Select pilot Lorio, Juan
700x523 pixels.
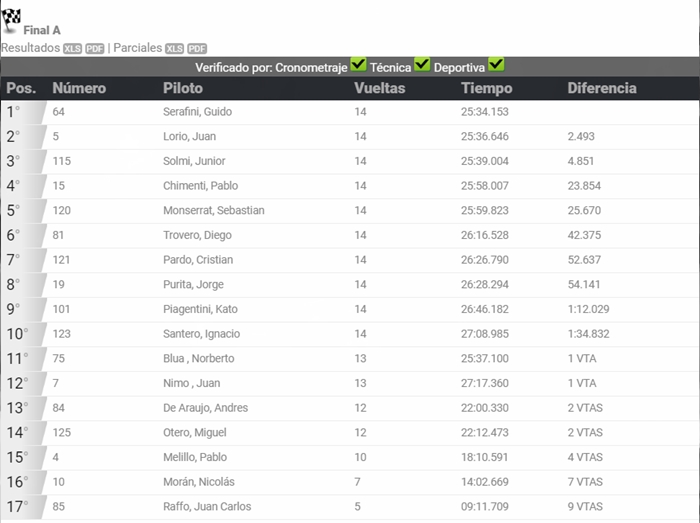point(189,136)
